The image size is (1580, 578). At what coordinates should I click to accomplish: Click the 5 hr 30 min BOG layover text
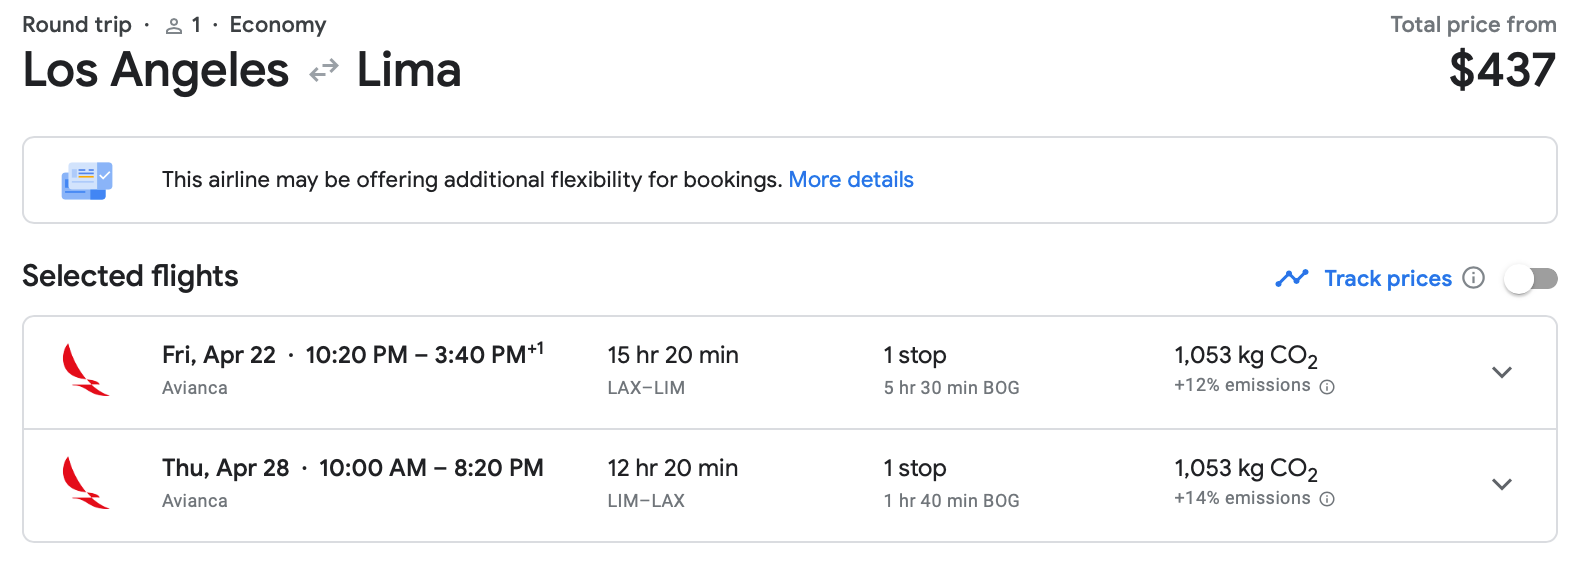pyautogui.click(x=951, y=388)
